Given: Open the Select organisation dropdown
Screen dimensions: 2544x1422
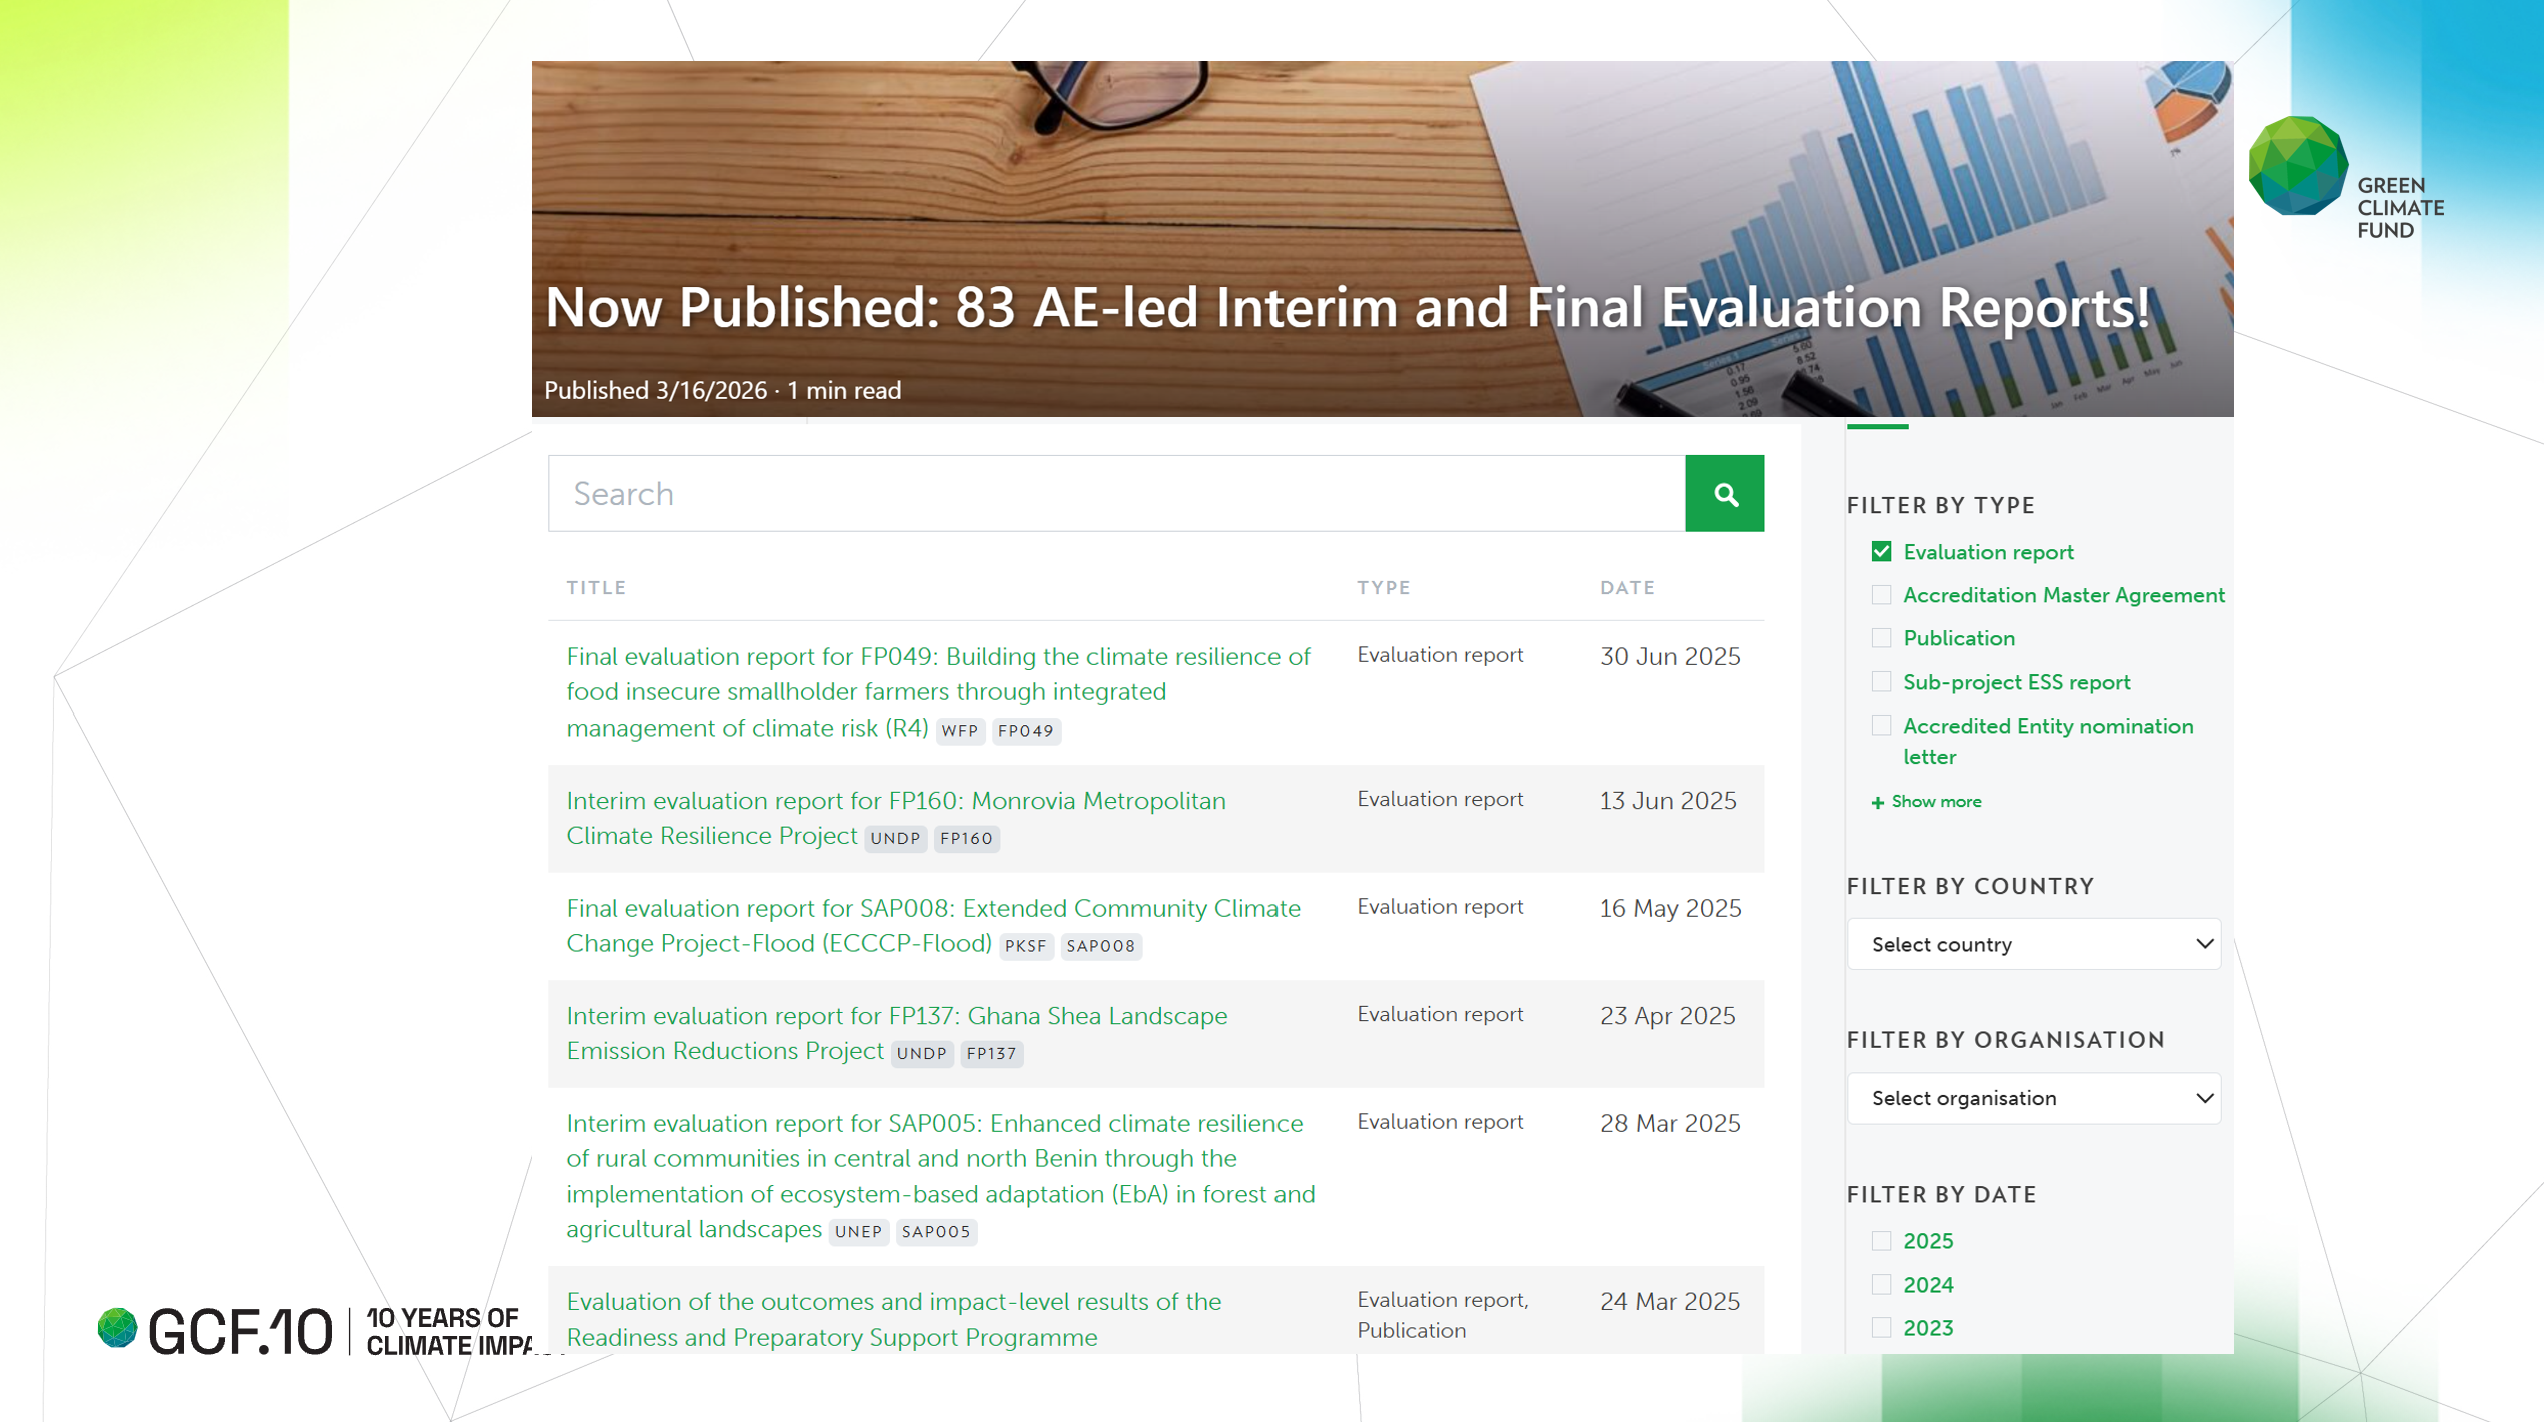Looking at the screenshot, I should (2033, 1098).
